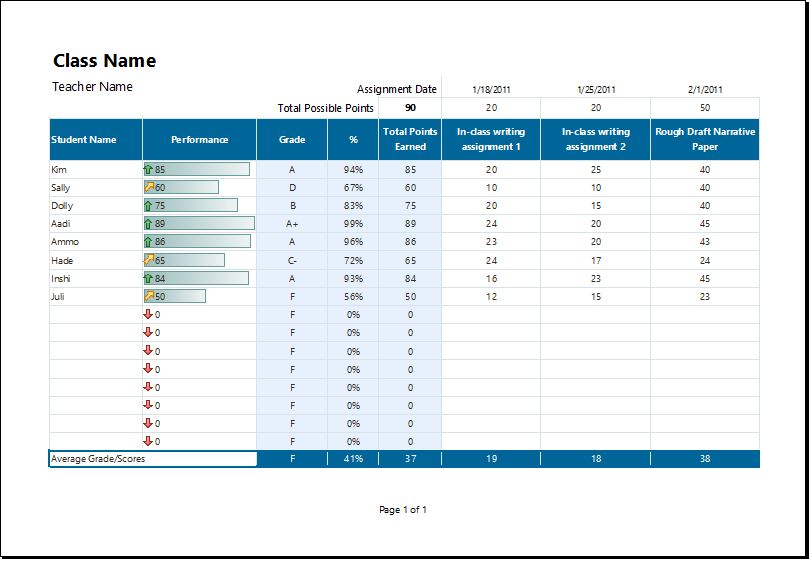Click the yellow diagonal arrow in Sally's Performance cell
Image resolution: width=809 pixels, height=561 pixels.
pyautogui.click(x=149, y=187)
